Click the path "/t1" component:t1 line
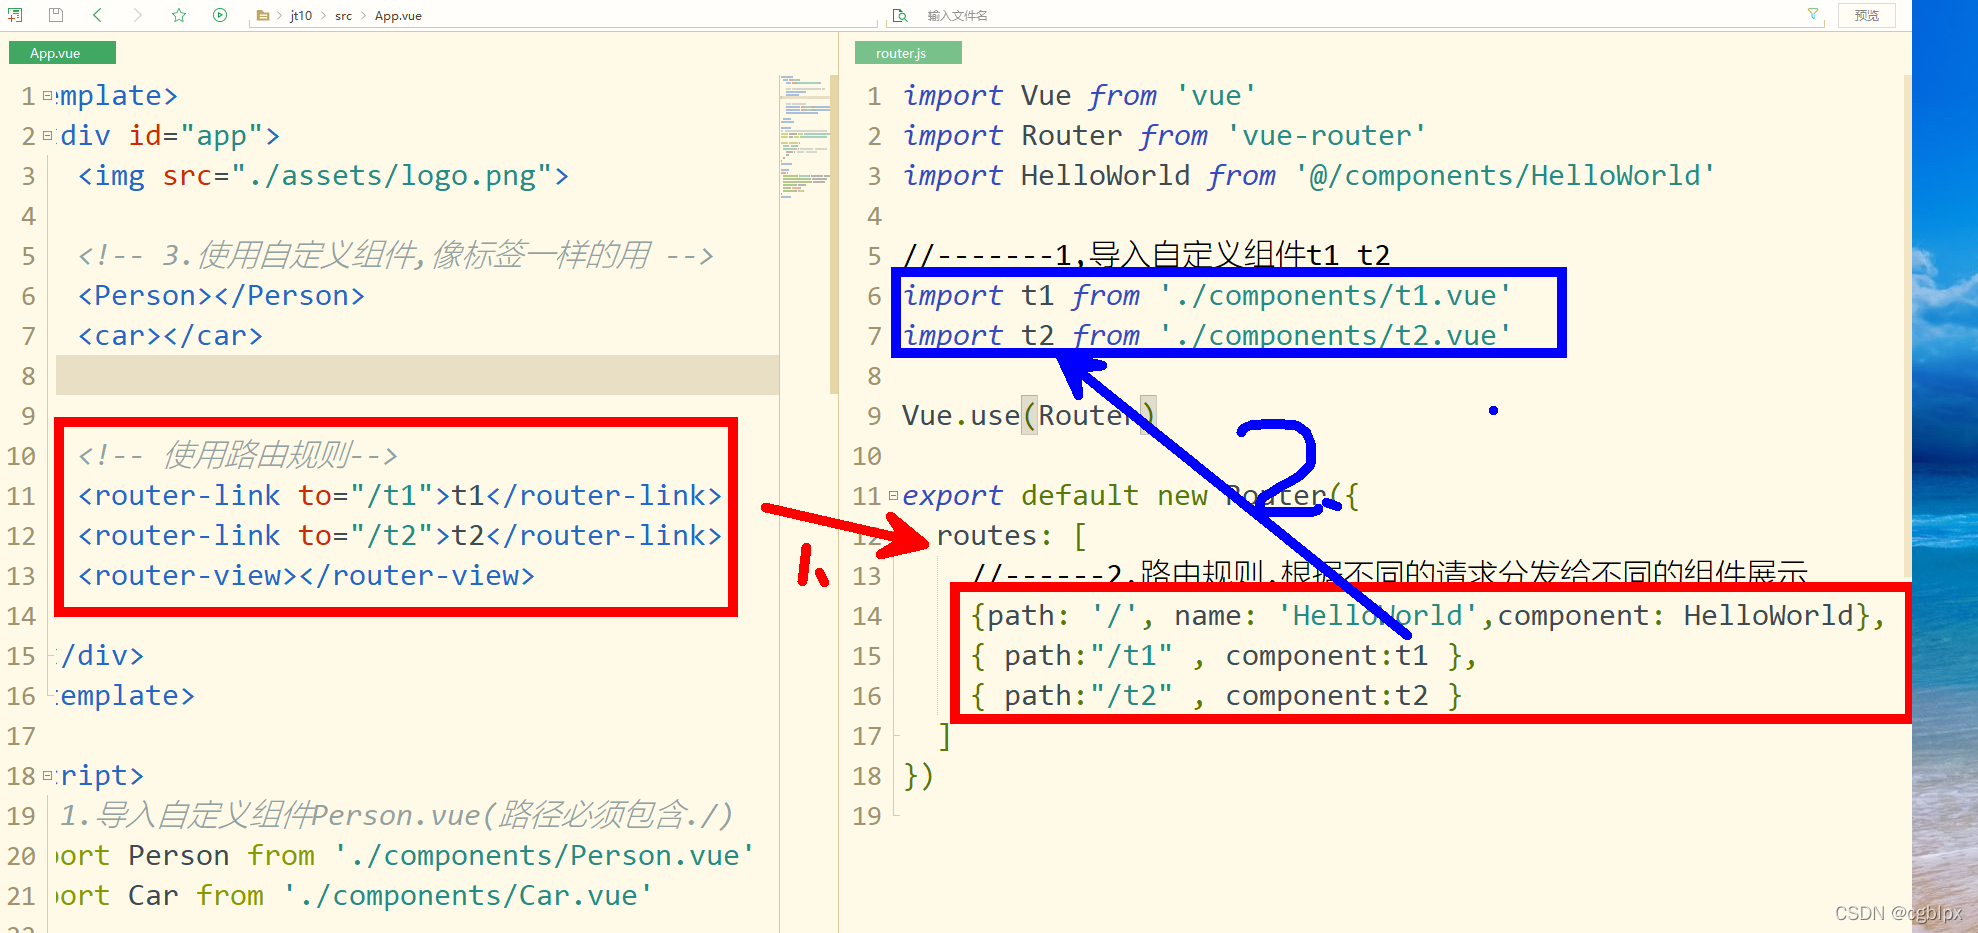Image resolution: width=1978 pixels, height=933 pixels. tap(1224, 656)
